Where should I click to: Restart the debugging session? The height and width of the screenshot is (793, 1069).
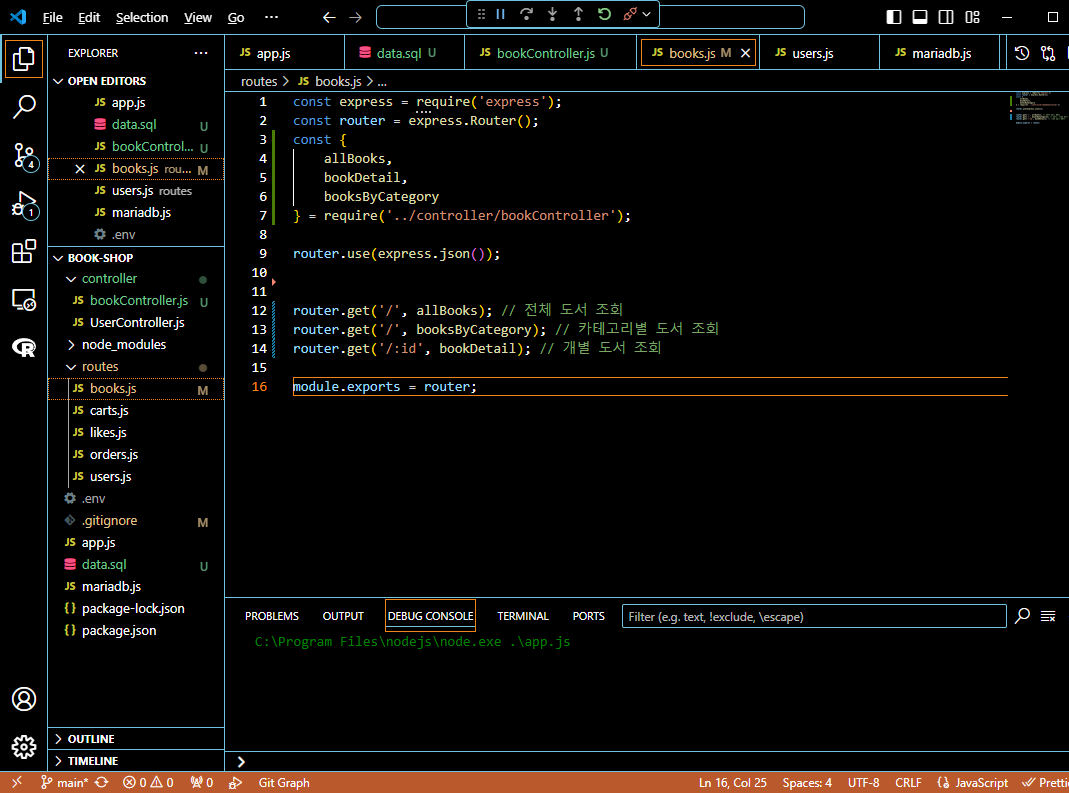pos(604,14)
